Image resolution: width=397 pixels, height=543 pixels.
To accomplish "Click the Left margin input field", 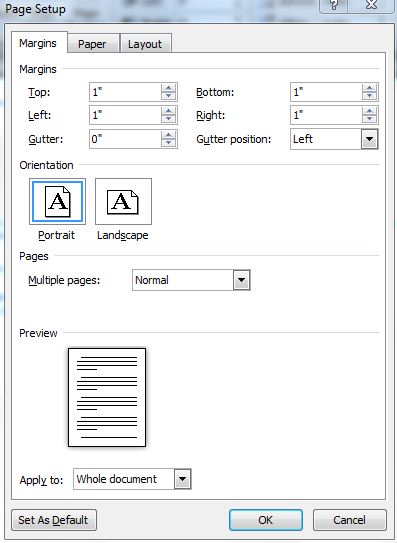I will coord(125,115).
